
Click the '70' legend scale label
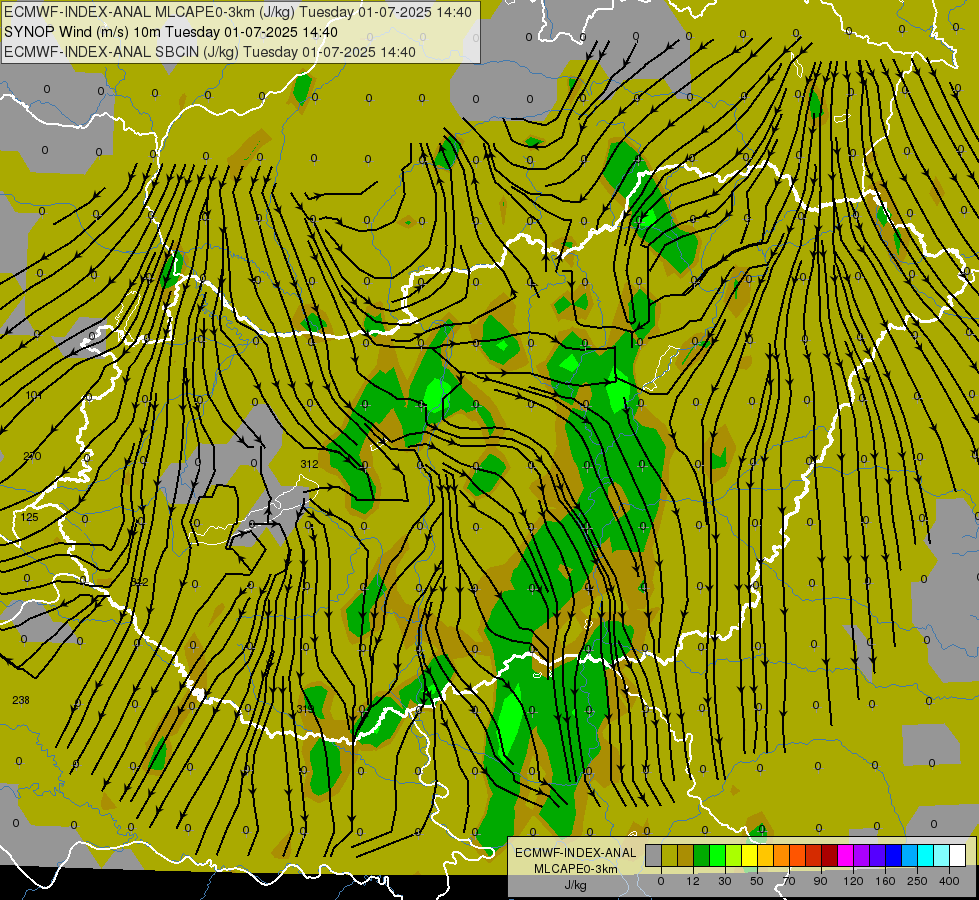tap(789, 881)
